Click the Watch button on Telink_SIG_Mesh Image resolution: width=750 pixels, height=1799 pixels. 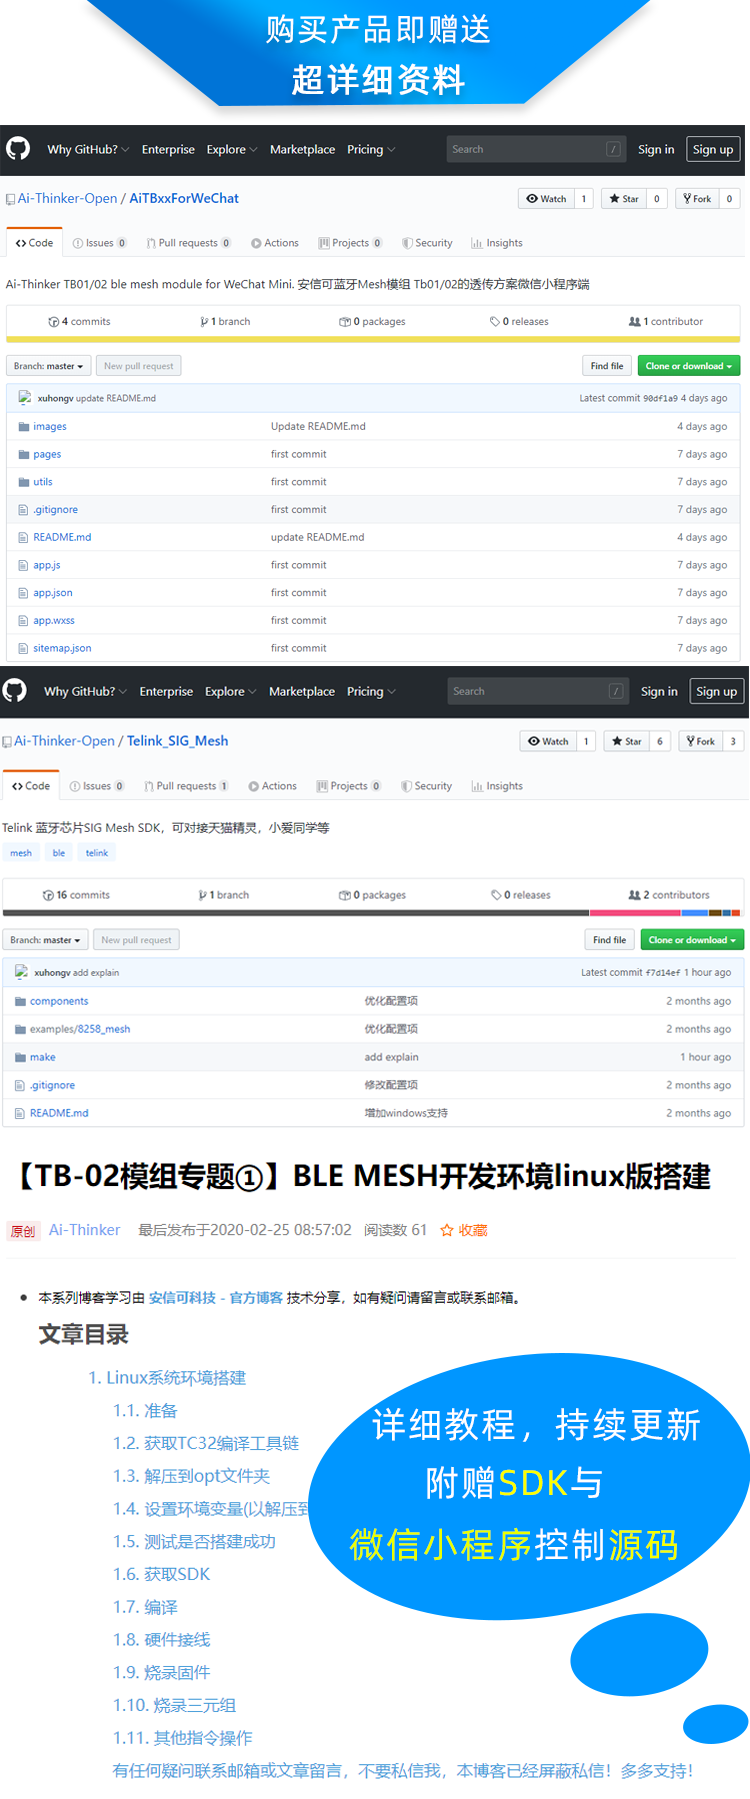pyautogui.click(x=548, y=741)
